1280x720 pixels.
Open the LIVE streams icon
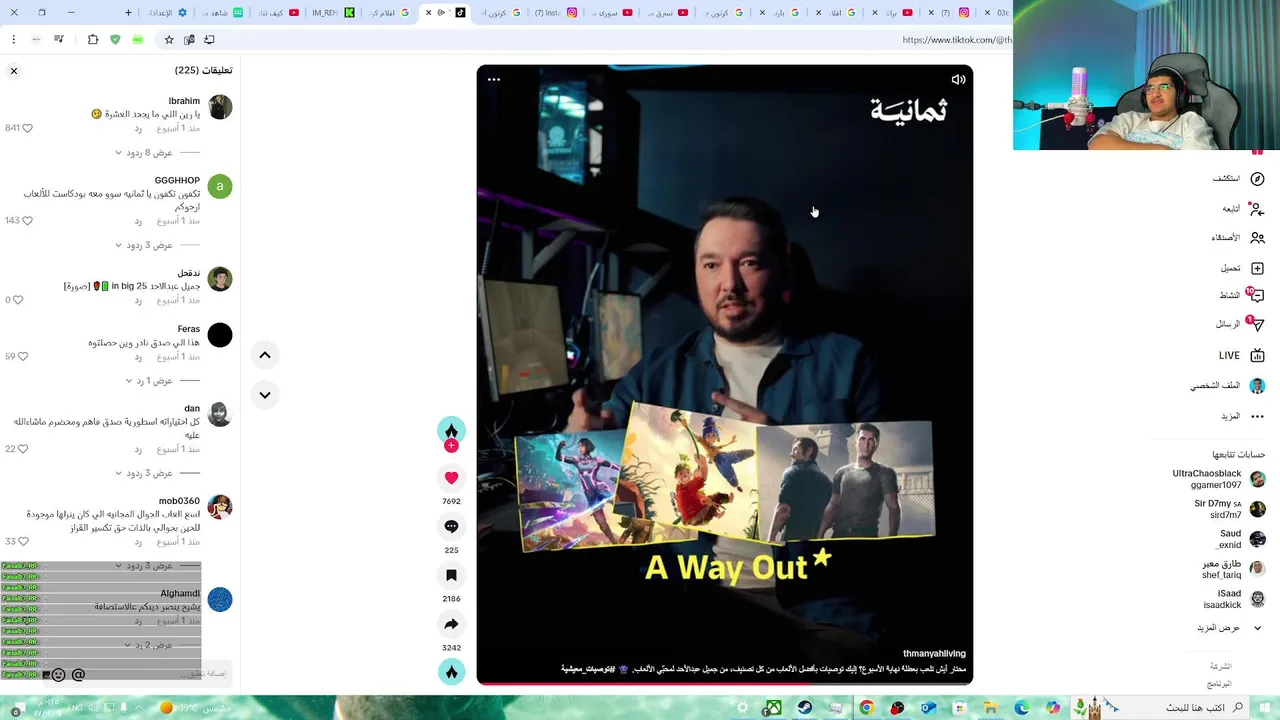pyautogui.click(x=1257, y=355)
